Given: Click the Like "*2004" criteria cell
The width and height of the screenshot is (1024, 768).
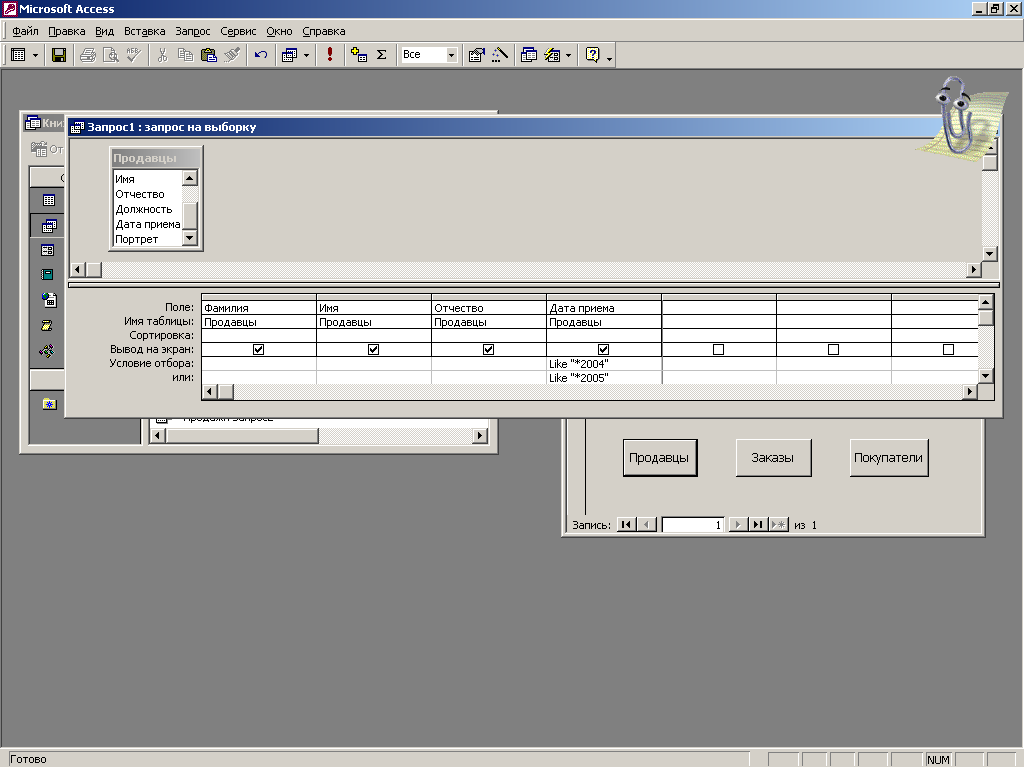Looking at the screenshot, I should point(603,364).
